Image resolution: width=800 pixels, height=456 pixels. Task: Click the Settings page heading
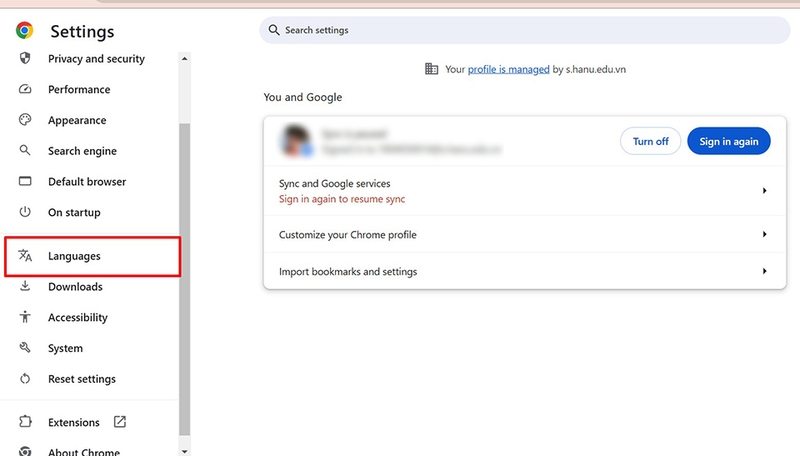(x=82, y=32)
